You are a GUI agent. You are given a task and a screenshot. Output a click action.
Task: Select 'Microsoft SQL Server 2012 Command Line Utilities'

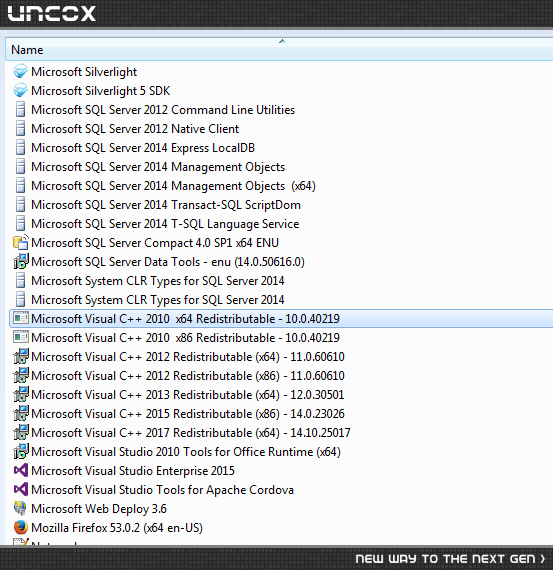[163, 110]
